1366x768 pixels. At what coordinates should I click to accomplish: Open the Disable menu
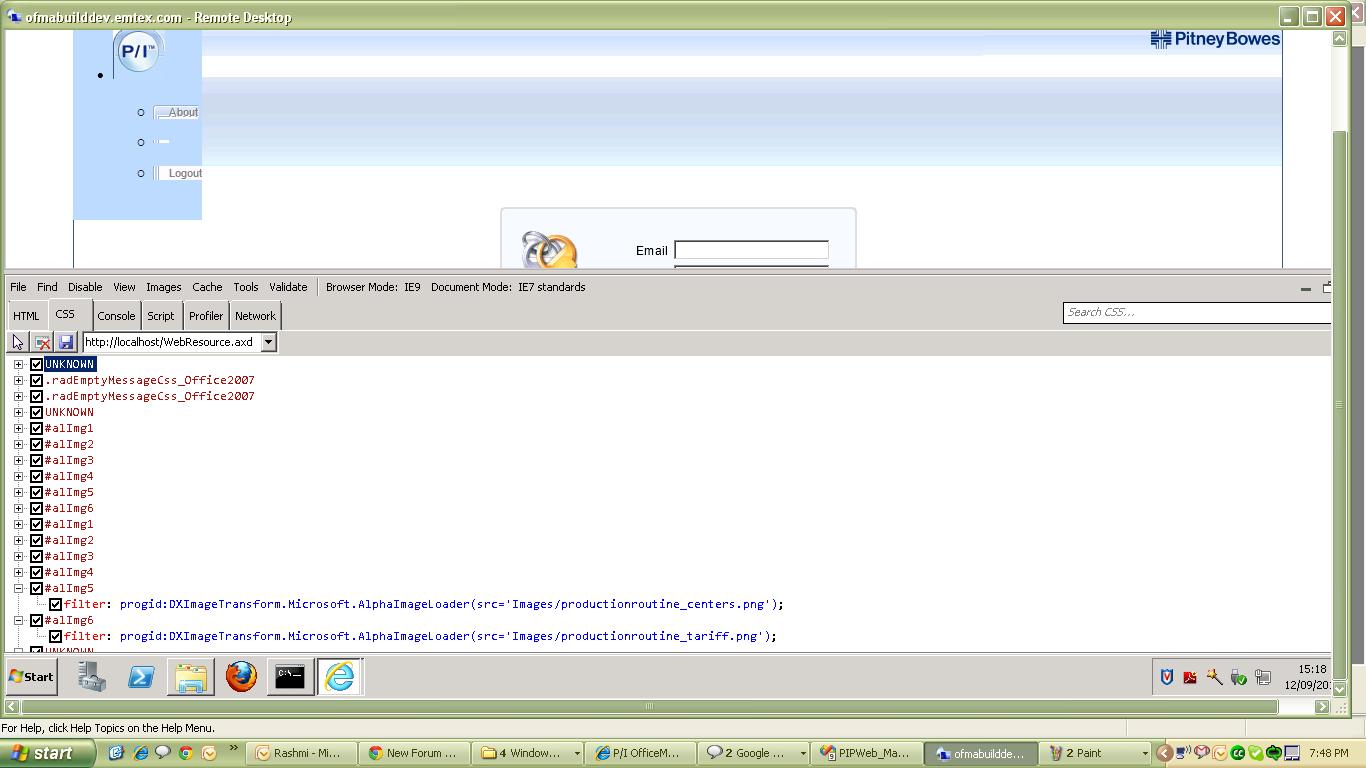[x=85, y=287]
